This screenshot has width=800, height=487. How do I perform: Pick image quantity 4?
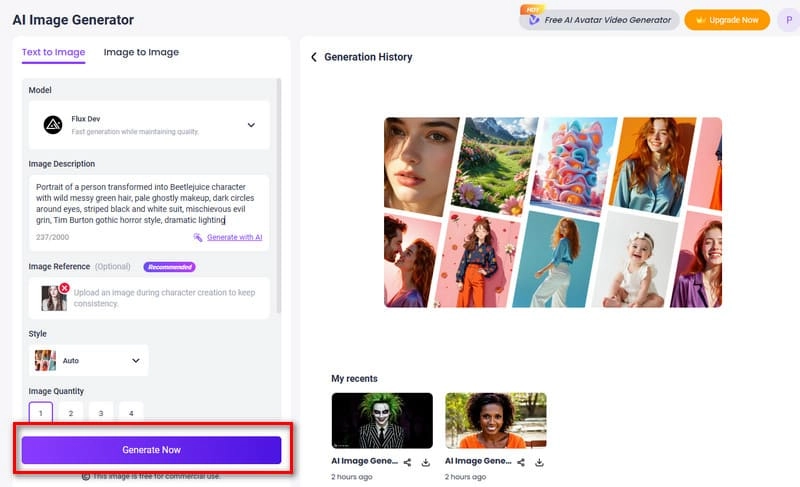point(130,412)
